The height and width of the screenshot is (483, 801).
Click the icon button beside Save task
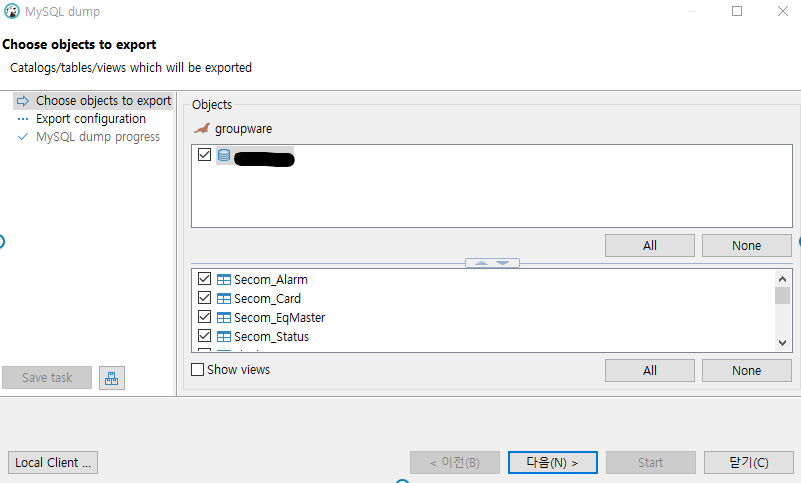click(x=112, y=378)
